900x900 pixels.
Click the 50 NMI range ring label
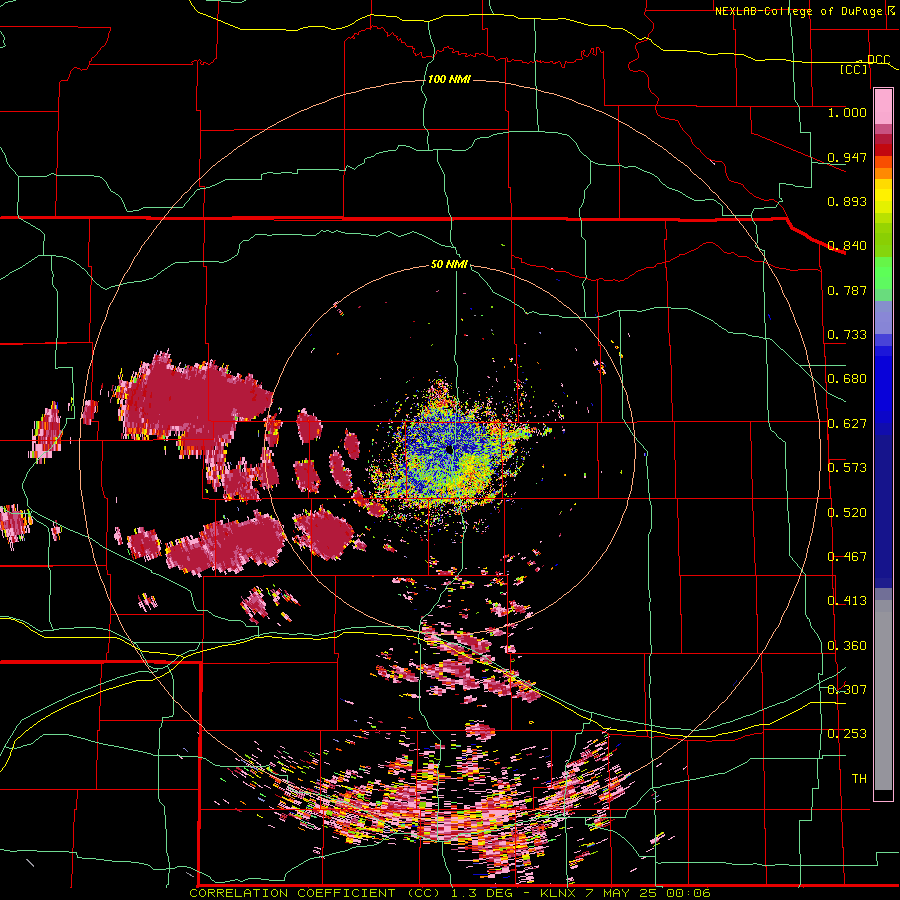click(x=449, y=265)
